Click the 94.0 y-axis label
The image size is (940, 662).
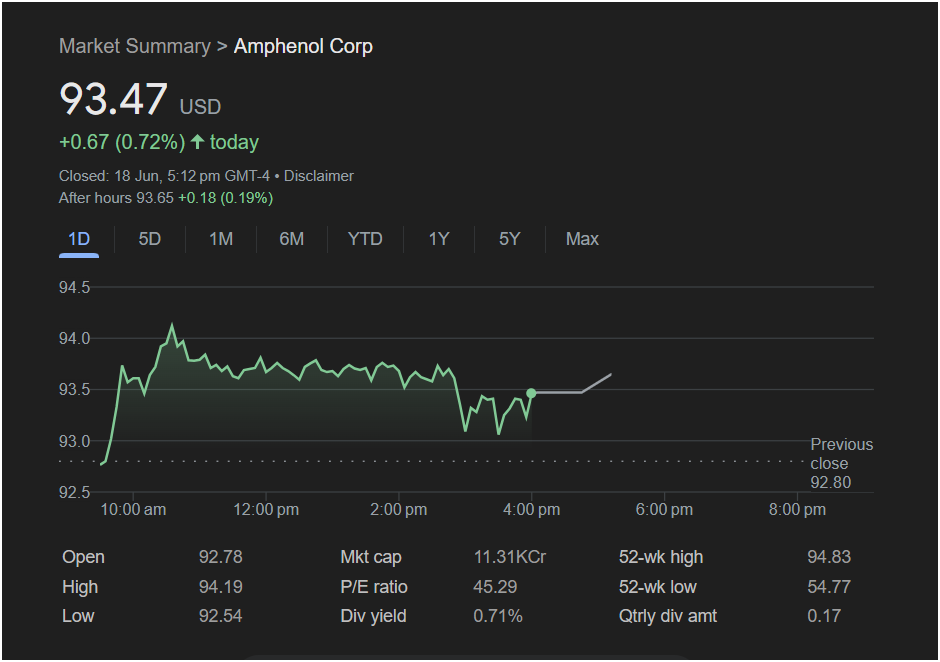(74, 339)
